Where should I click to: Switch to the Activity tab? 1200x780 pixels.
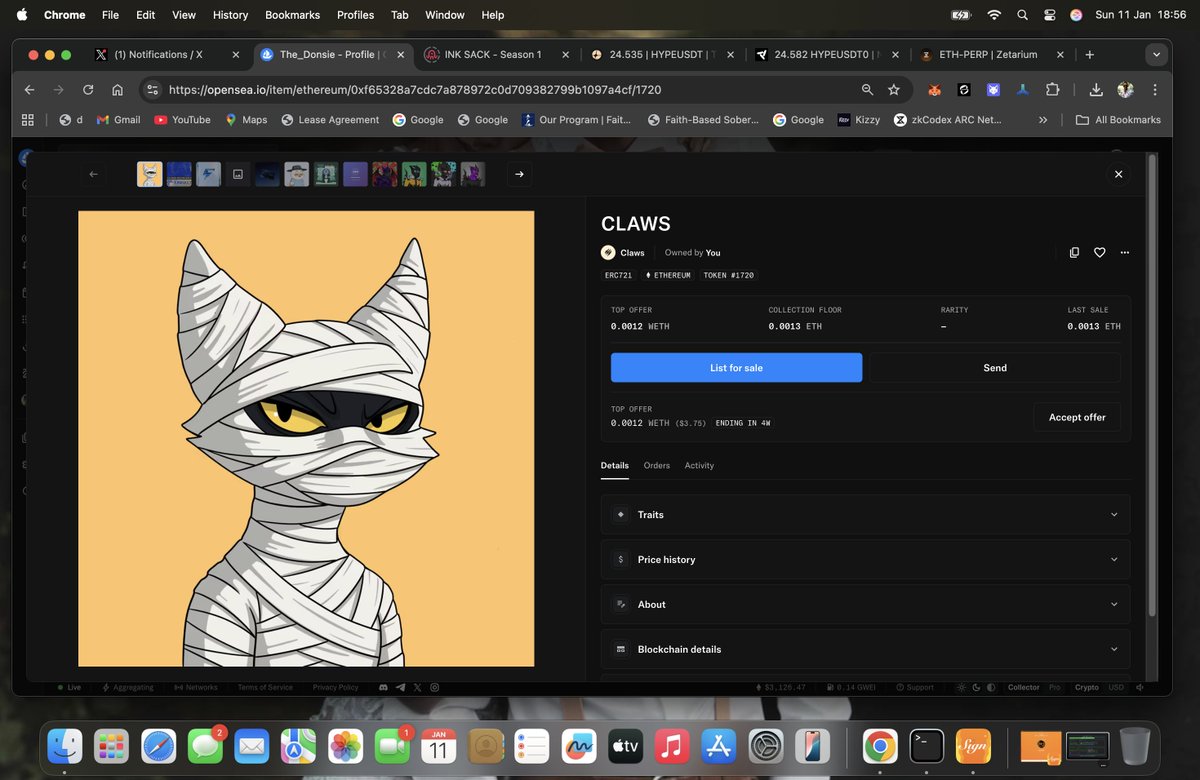pos(699,466)
